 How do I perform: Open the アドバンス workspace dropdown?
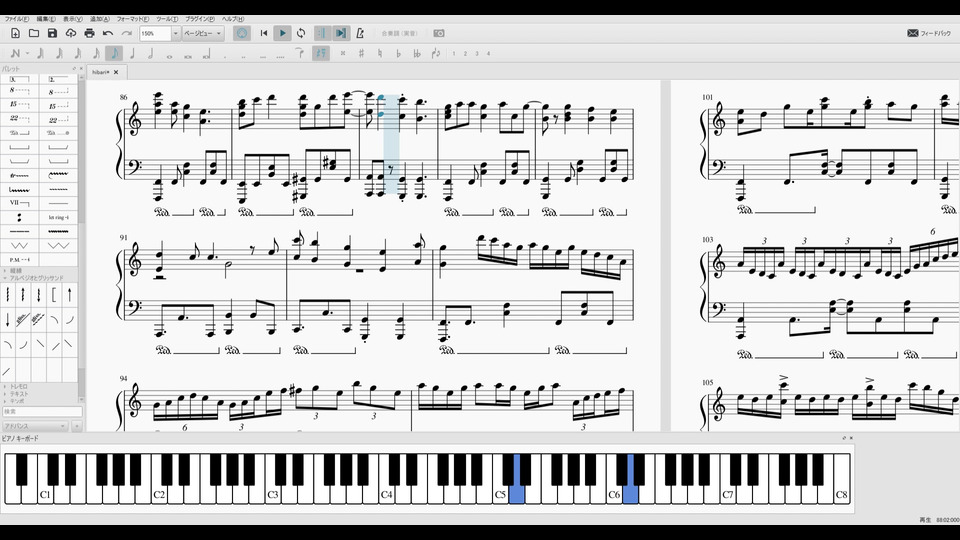pyautogui.click(x=35, y=426)
